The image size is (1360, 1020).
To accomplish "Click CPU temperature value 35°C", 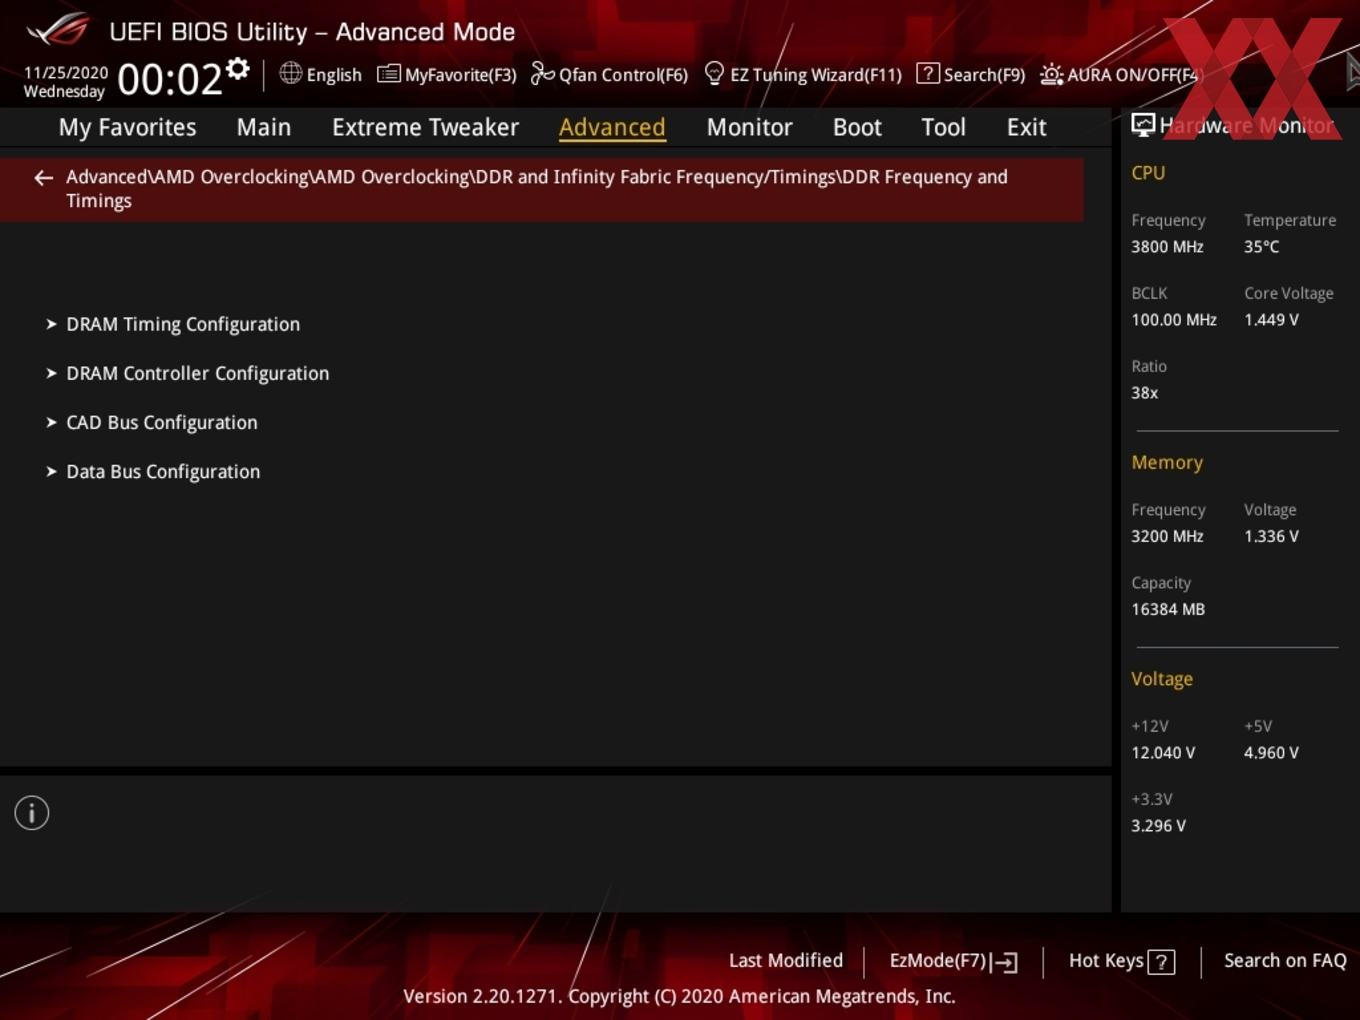I will pos(1261,246).
